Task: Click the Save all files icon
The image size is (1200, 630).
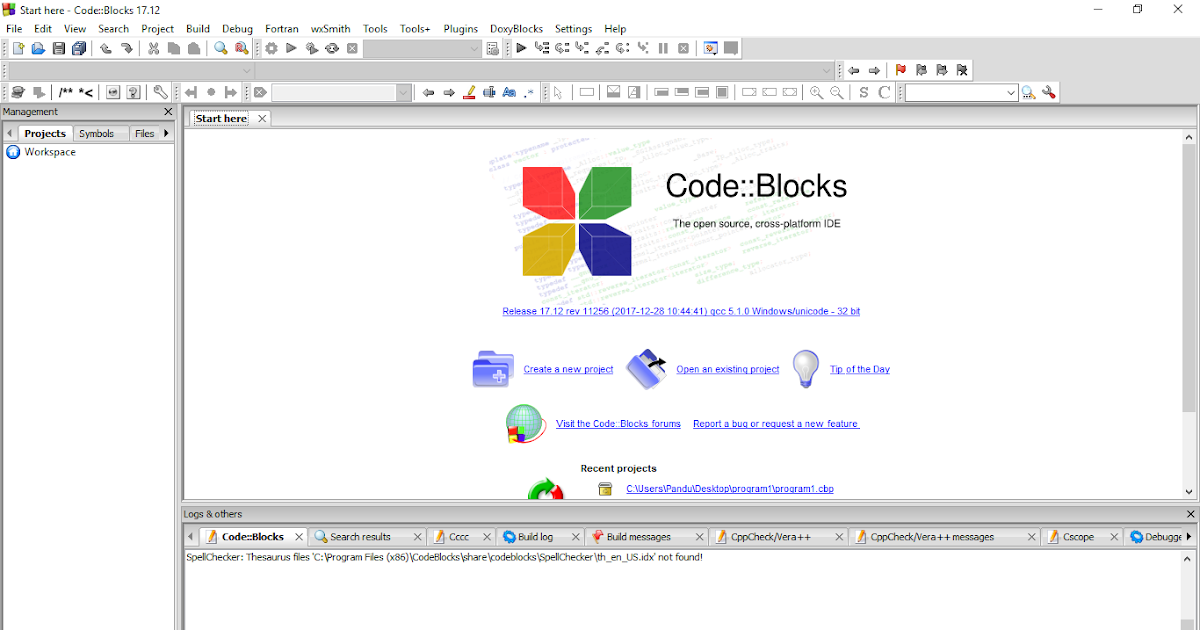Action: [x=79, y=48]
